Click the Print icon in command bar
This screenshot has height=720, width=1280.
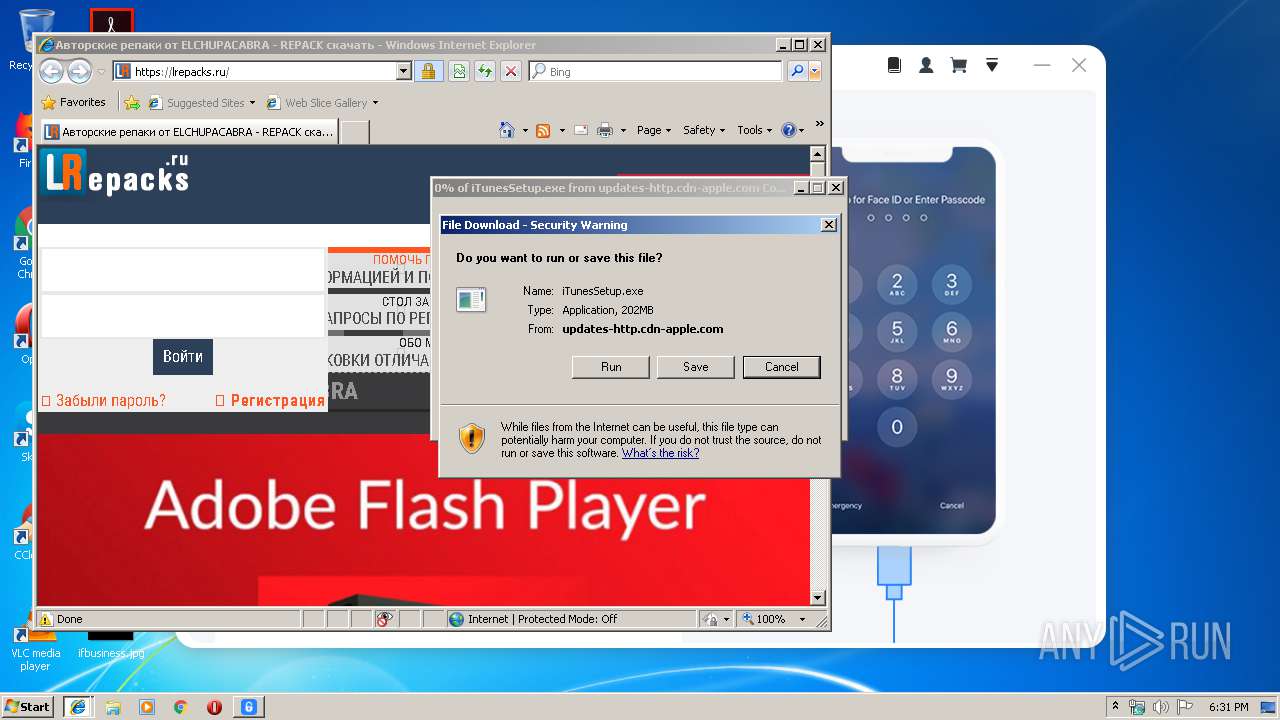pos(605,130)
